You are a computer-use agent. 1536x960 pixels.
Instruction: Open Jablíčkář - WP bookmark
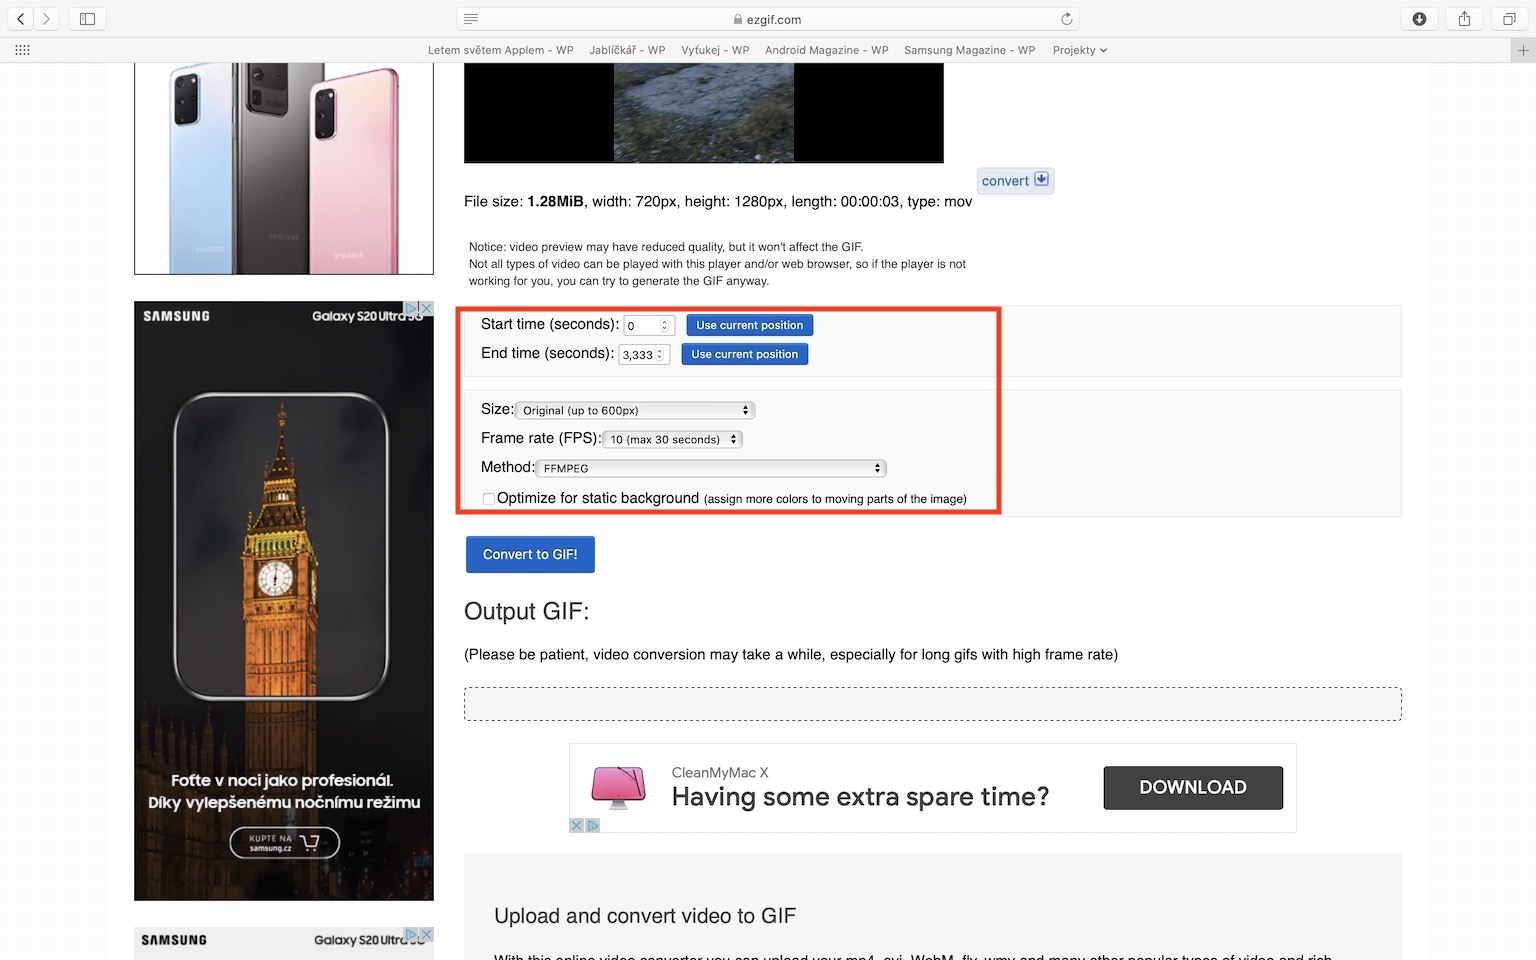point(627,50)
